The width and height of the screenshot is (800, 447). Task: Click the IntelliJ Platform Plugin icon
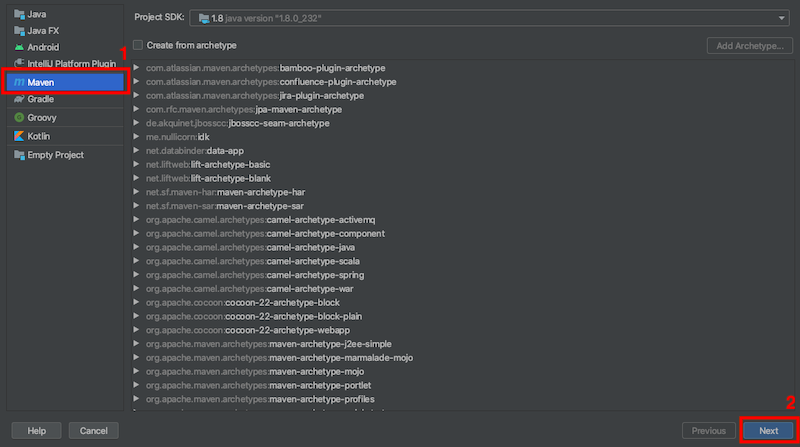(19, 63)
